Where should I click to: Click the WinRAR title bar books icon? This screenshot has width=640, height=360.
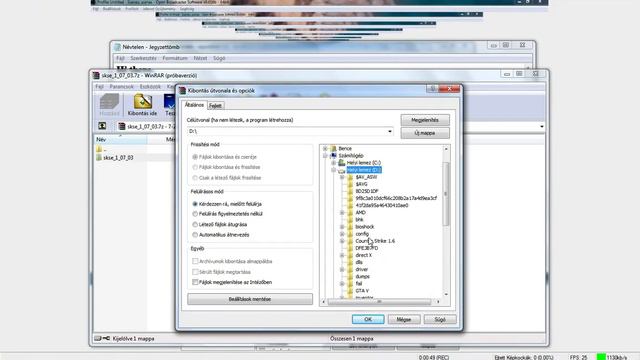click(96, 76)
